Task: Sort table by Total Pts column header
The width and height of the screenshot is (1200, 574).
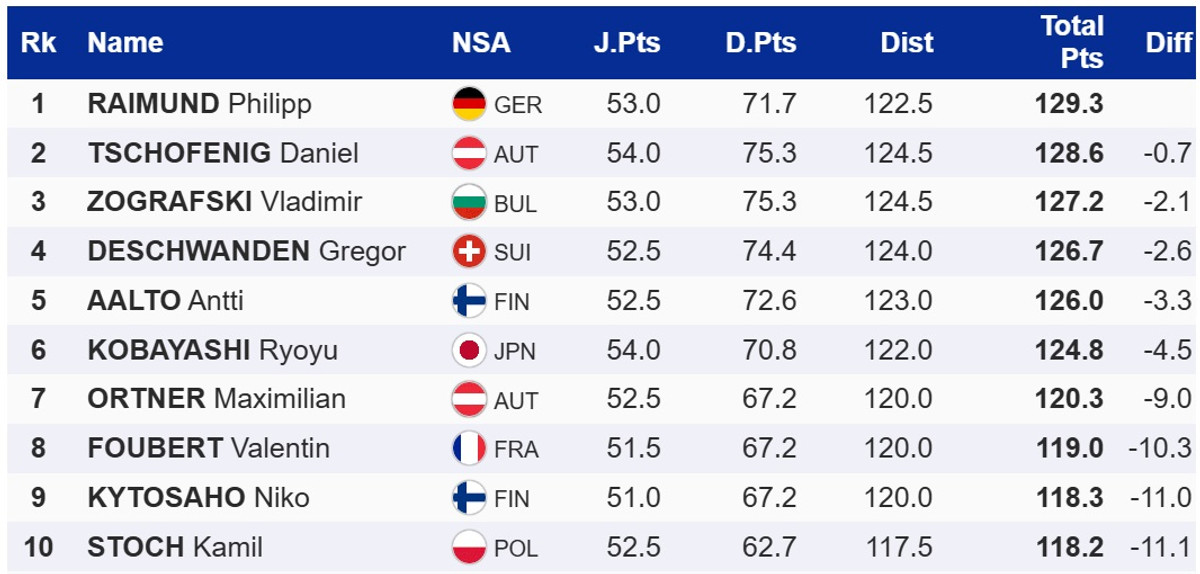Action: click(1071, 42)
